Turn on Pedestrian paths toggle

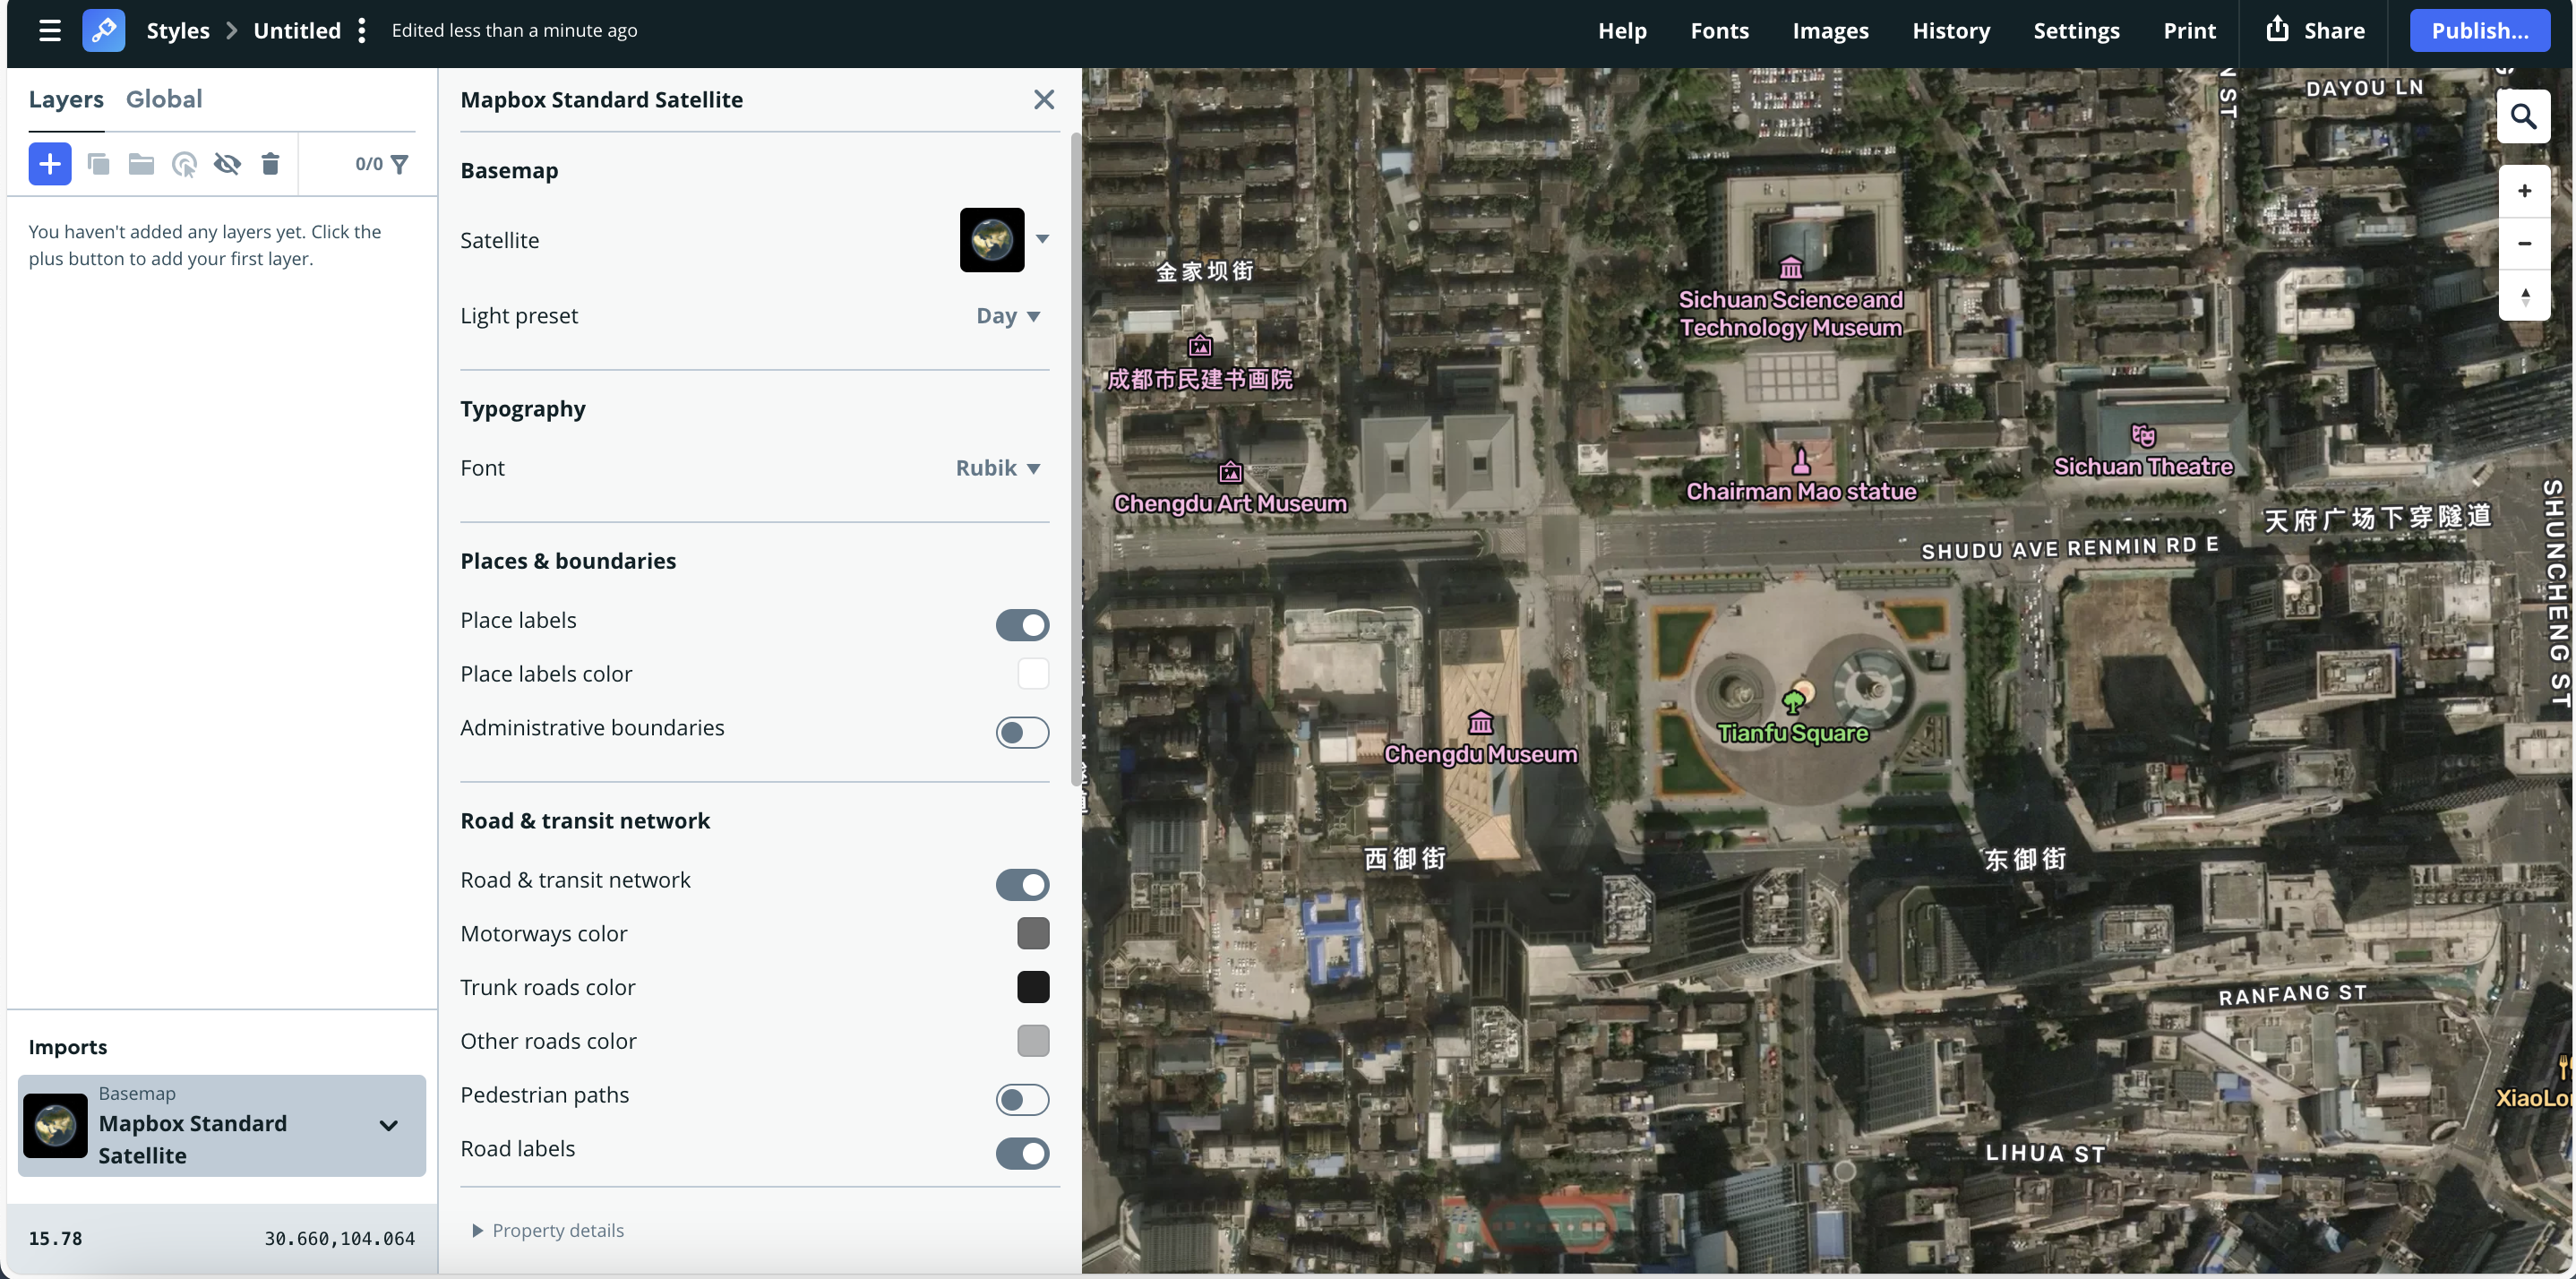pyautogui.click(x=1021, y=1099)
